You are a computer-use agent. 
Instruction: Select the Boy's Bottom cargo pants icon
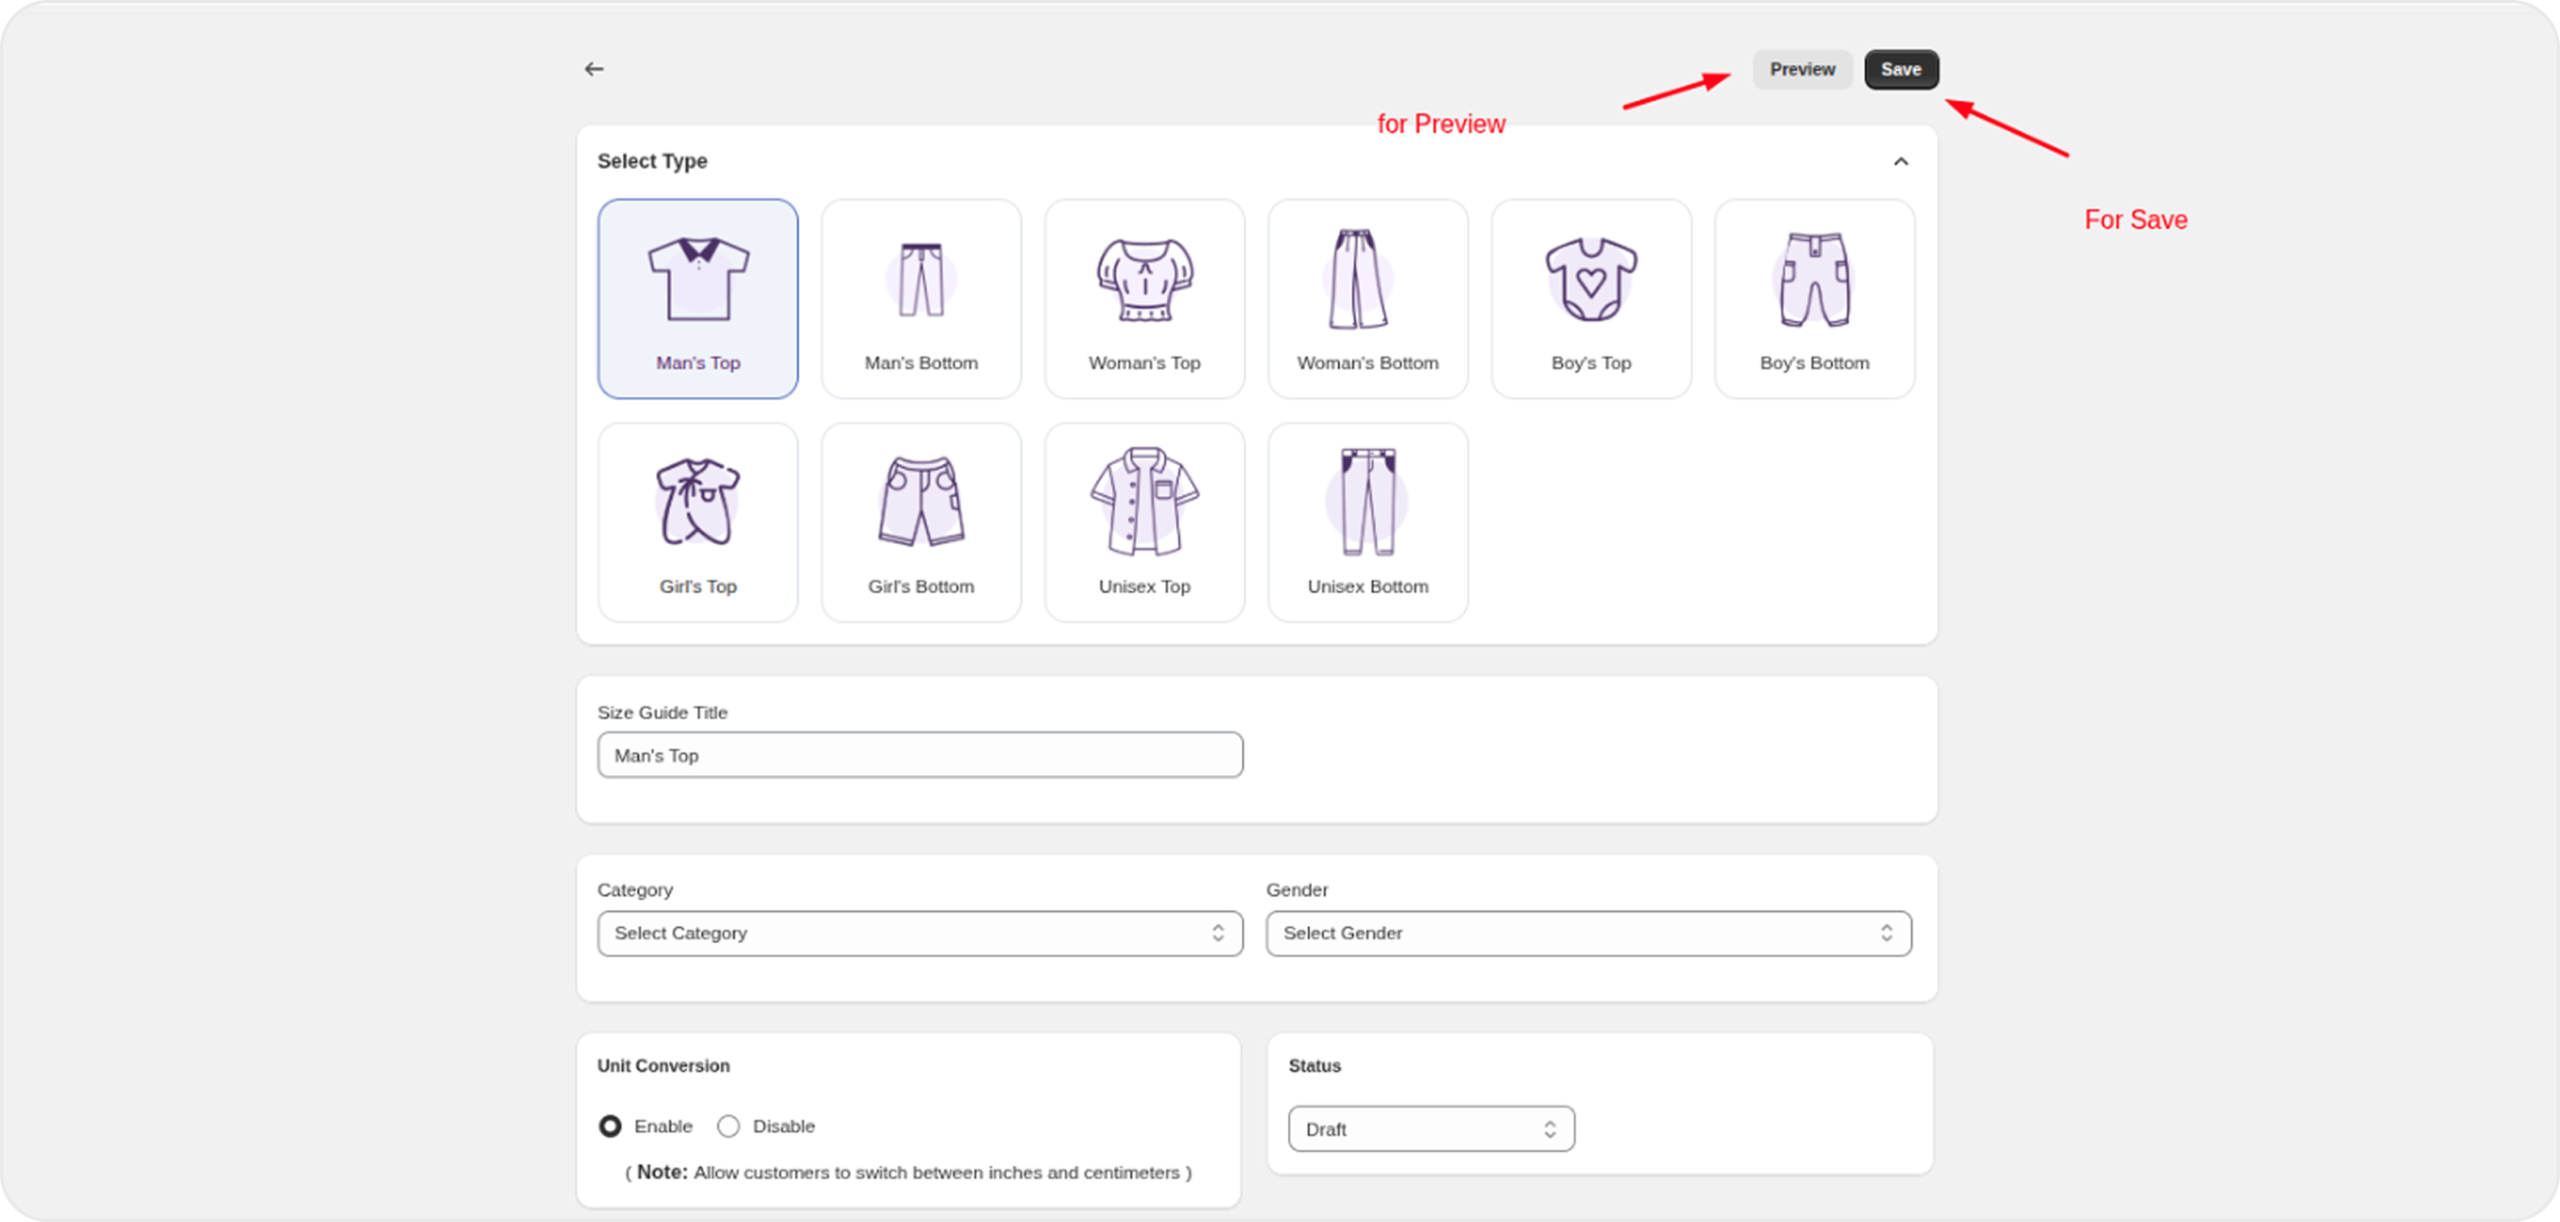pos(1814,280)
